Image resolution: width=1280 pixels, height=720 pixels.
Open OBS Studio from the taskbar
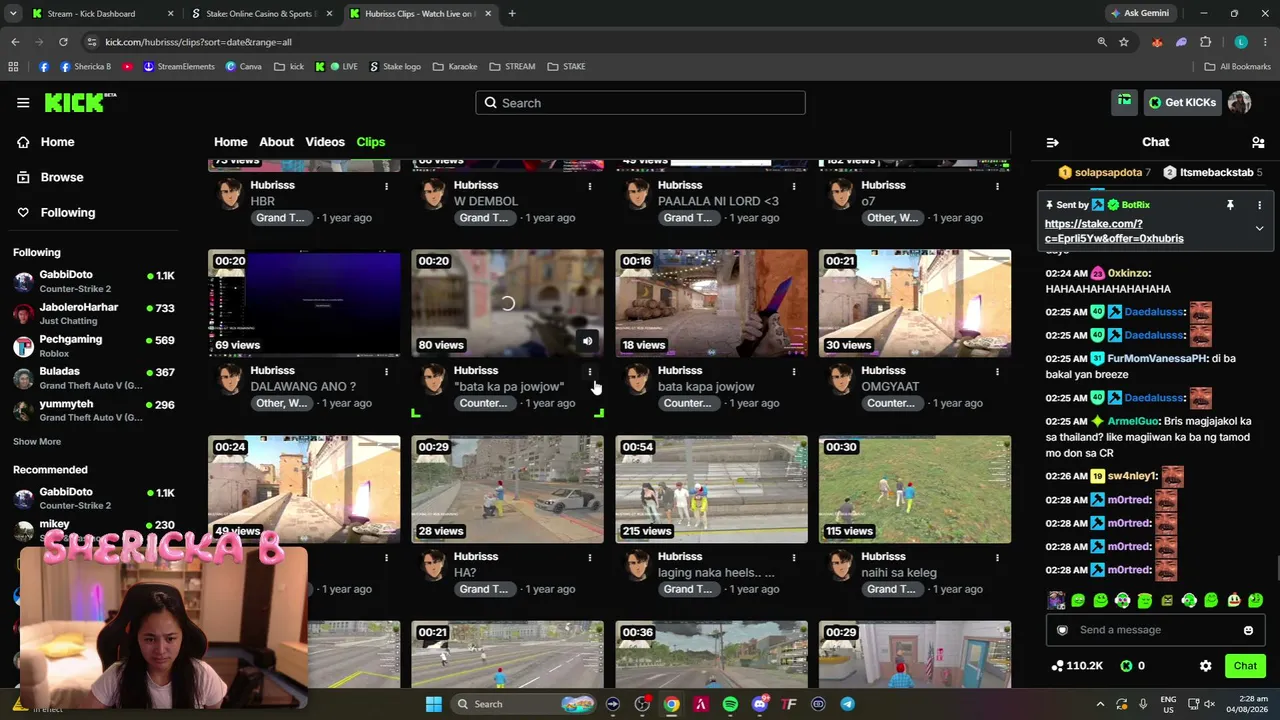coord(642,704)
